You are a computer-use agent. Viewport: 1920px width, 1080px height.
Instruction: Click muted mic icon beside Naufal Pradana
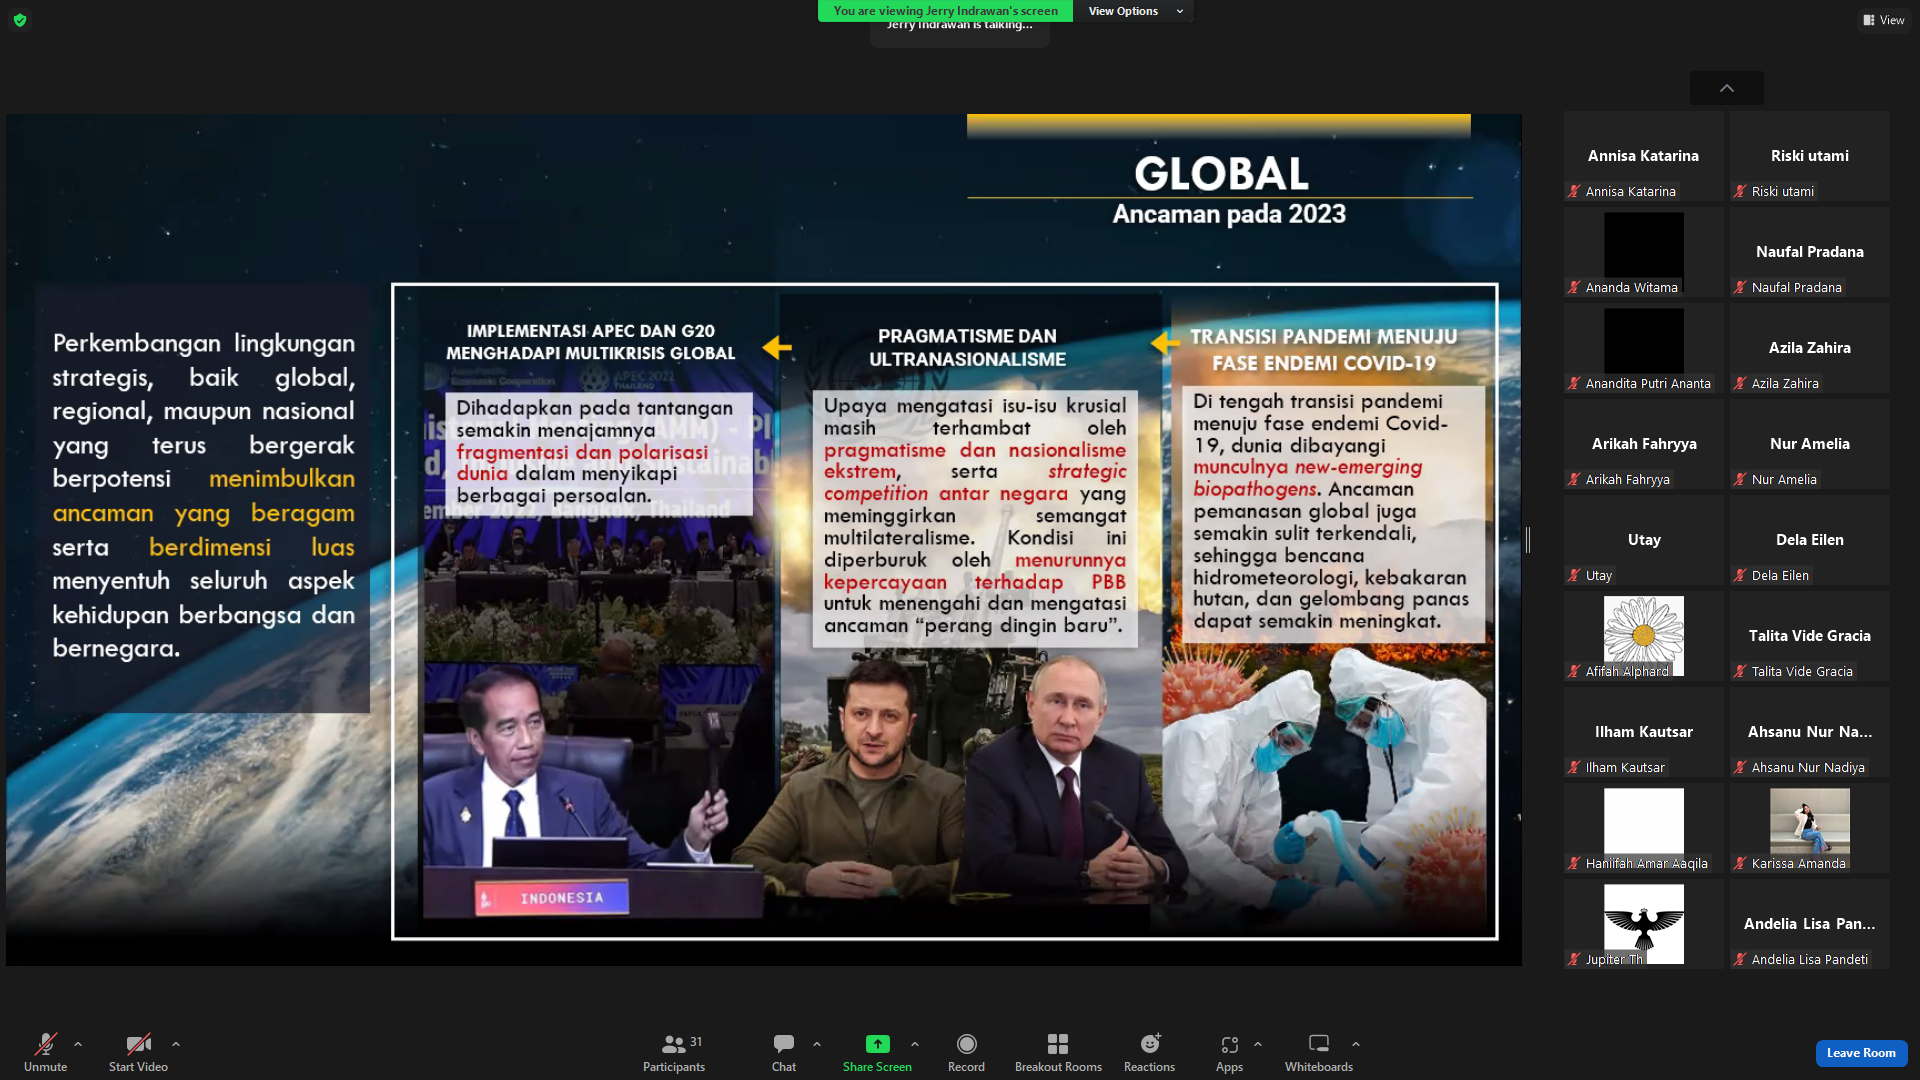(1740, 287)
